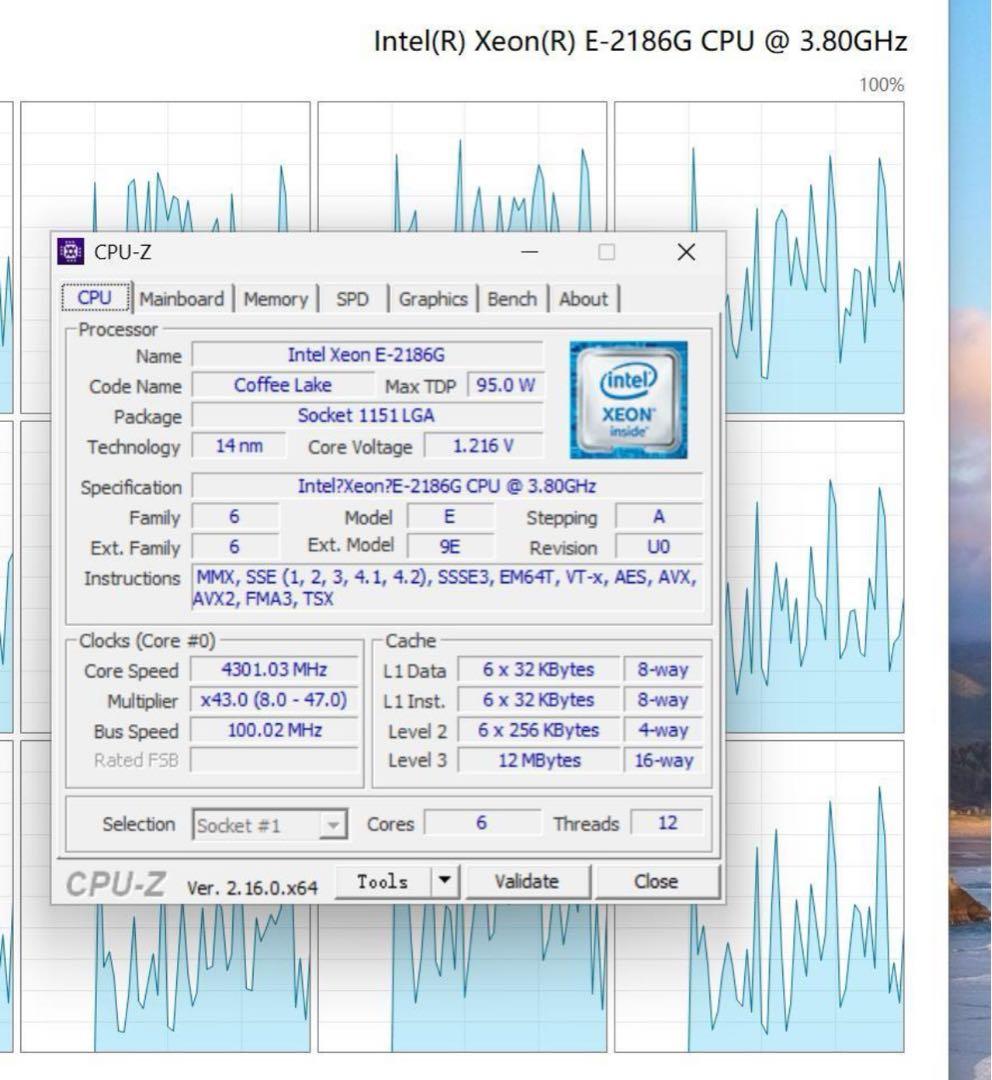Click the About tab
The image size is (992, 1080).
(583, 298)
